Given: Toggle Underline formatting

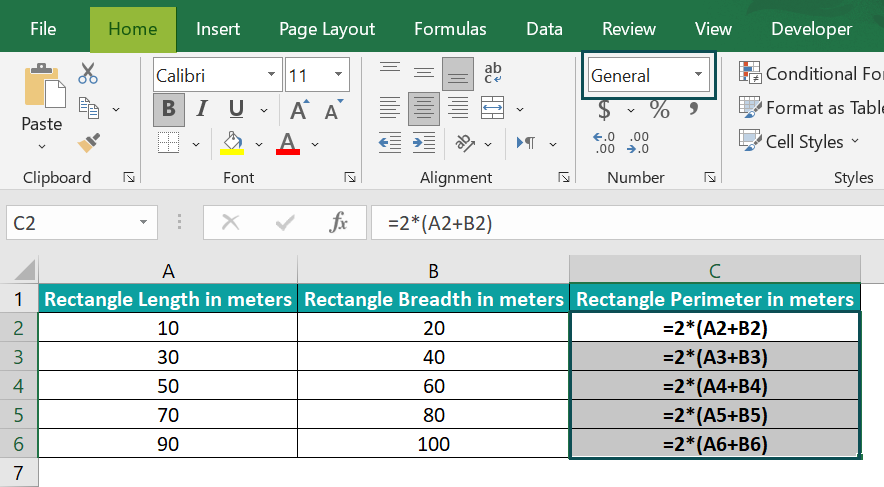Looking at the screenshot, I should (x=236, y=109).
